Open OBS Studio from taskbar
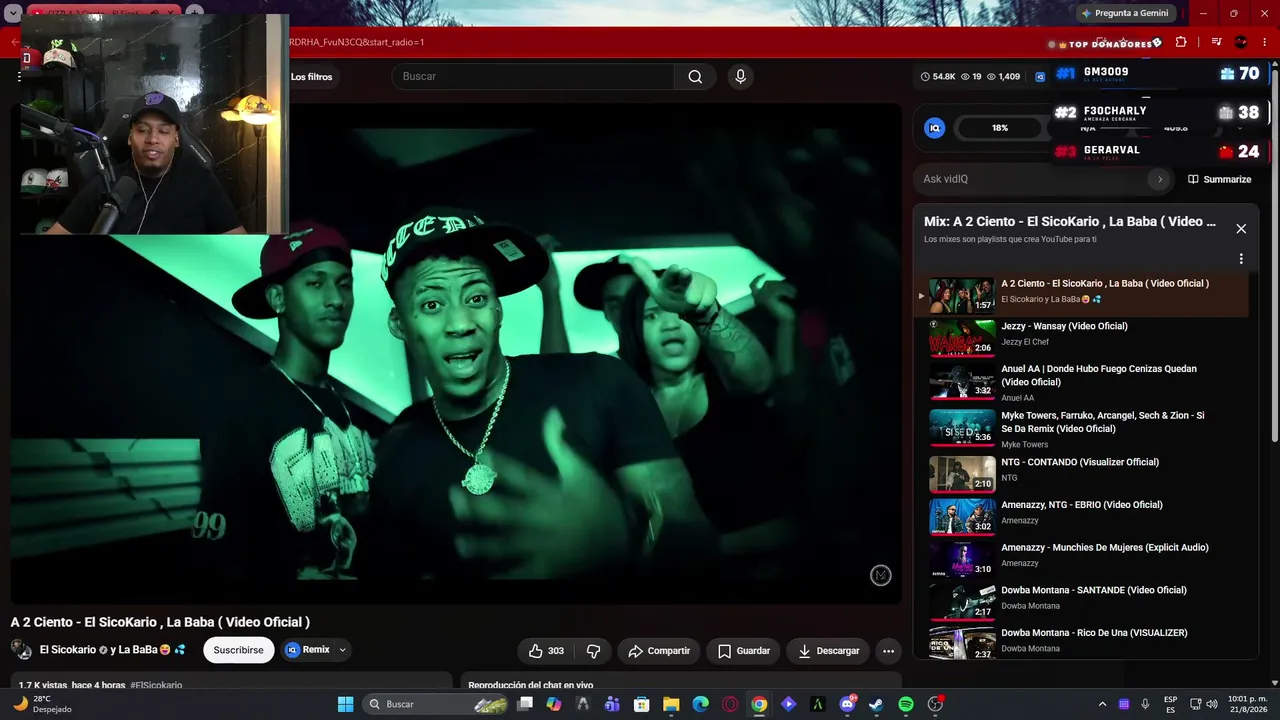1280x720 pixels. pos(935,704)
